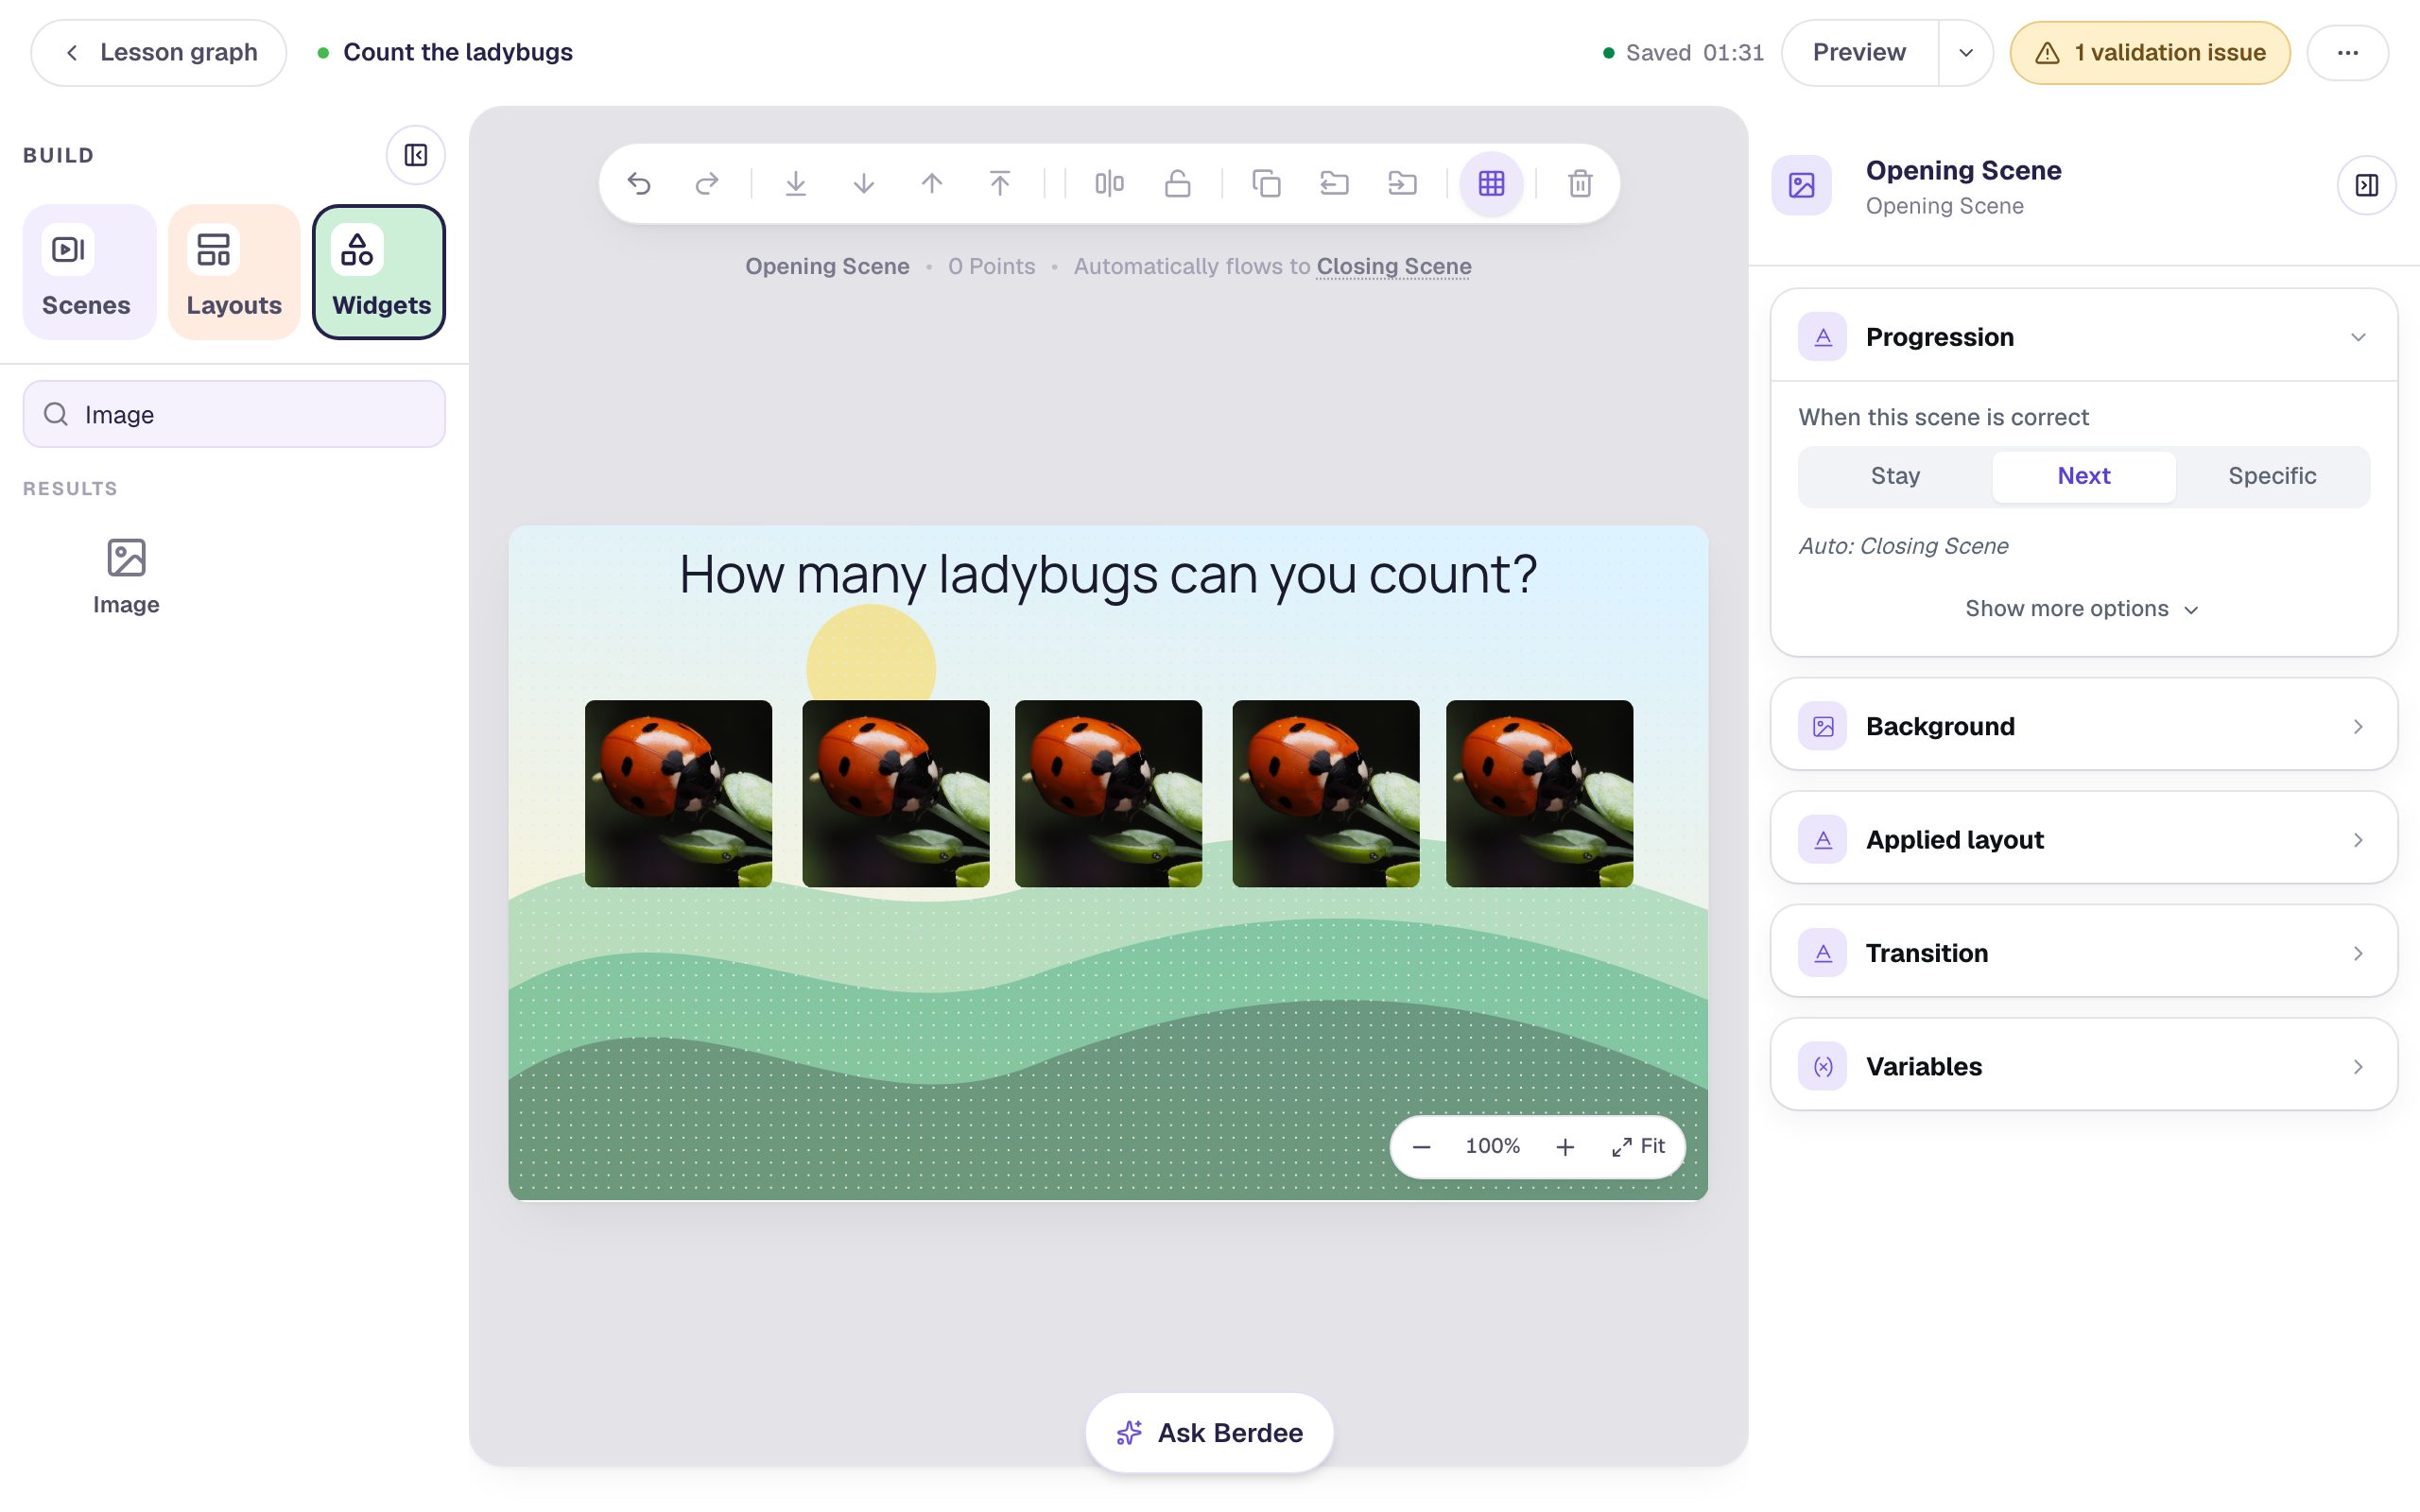Expand the Applied layout section

2083,840
